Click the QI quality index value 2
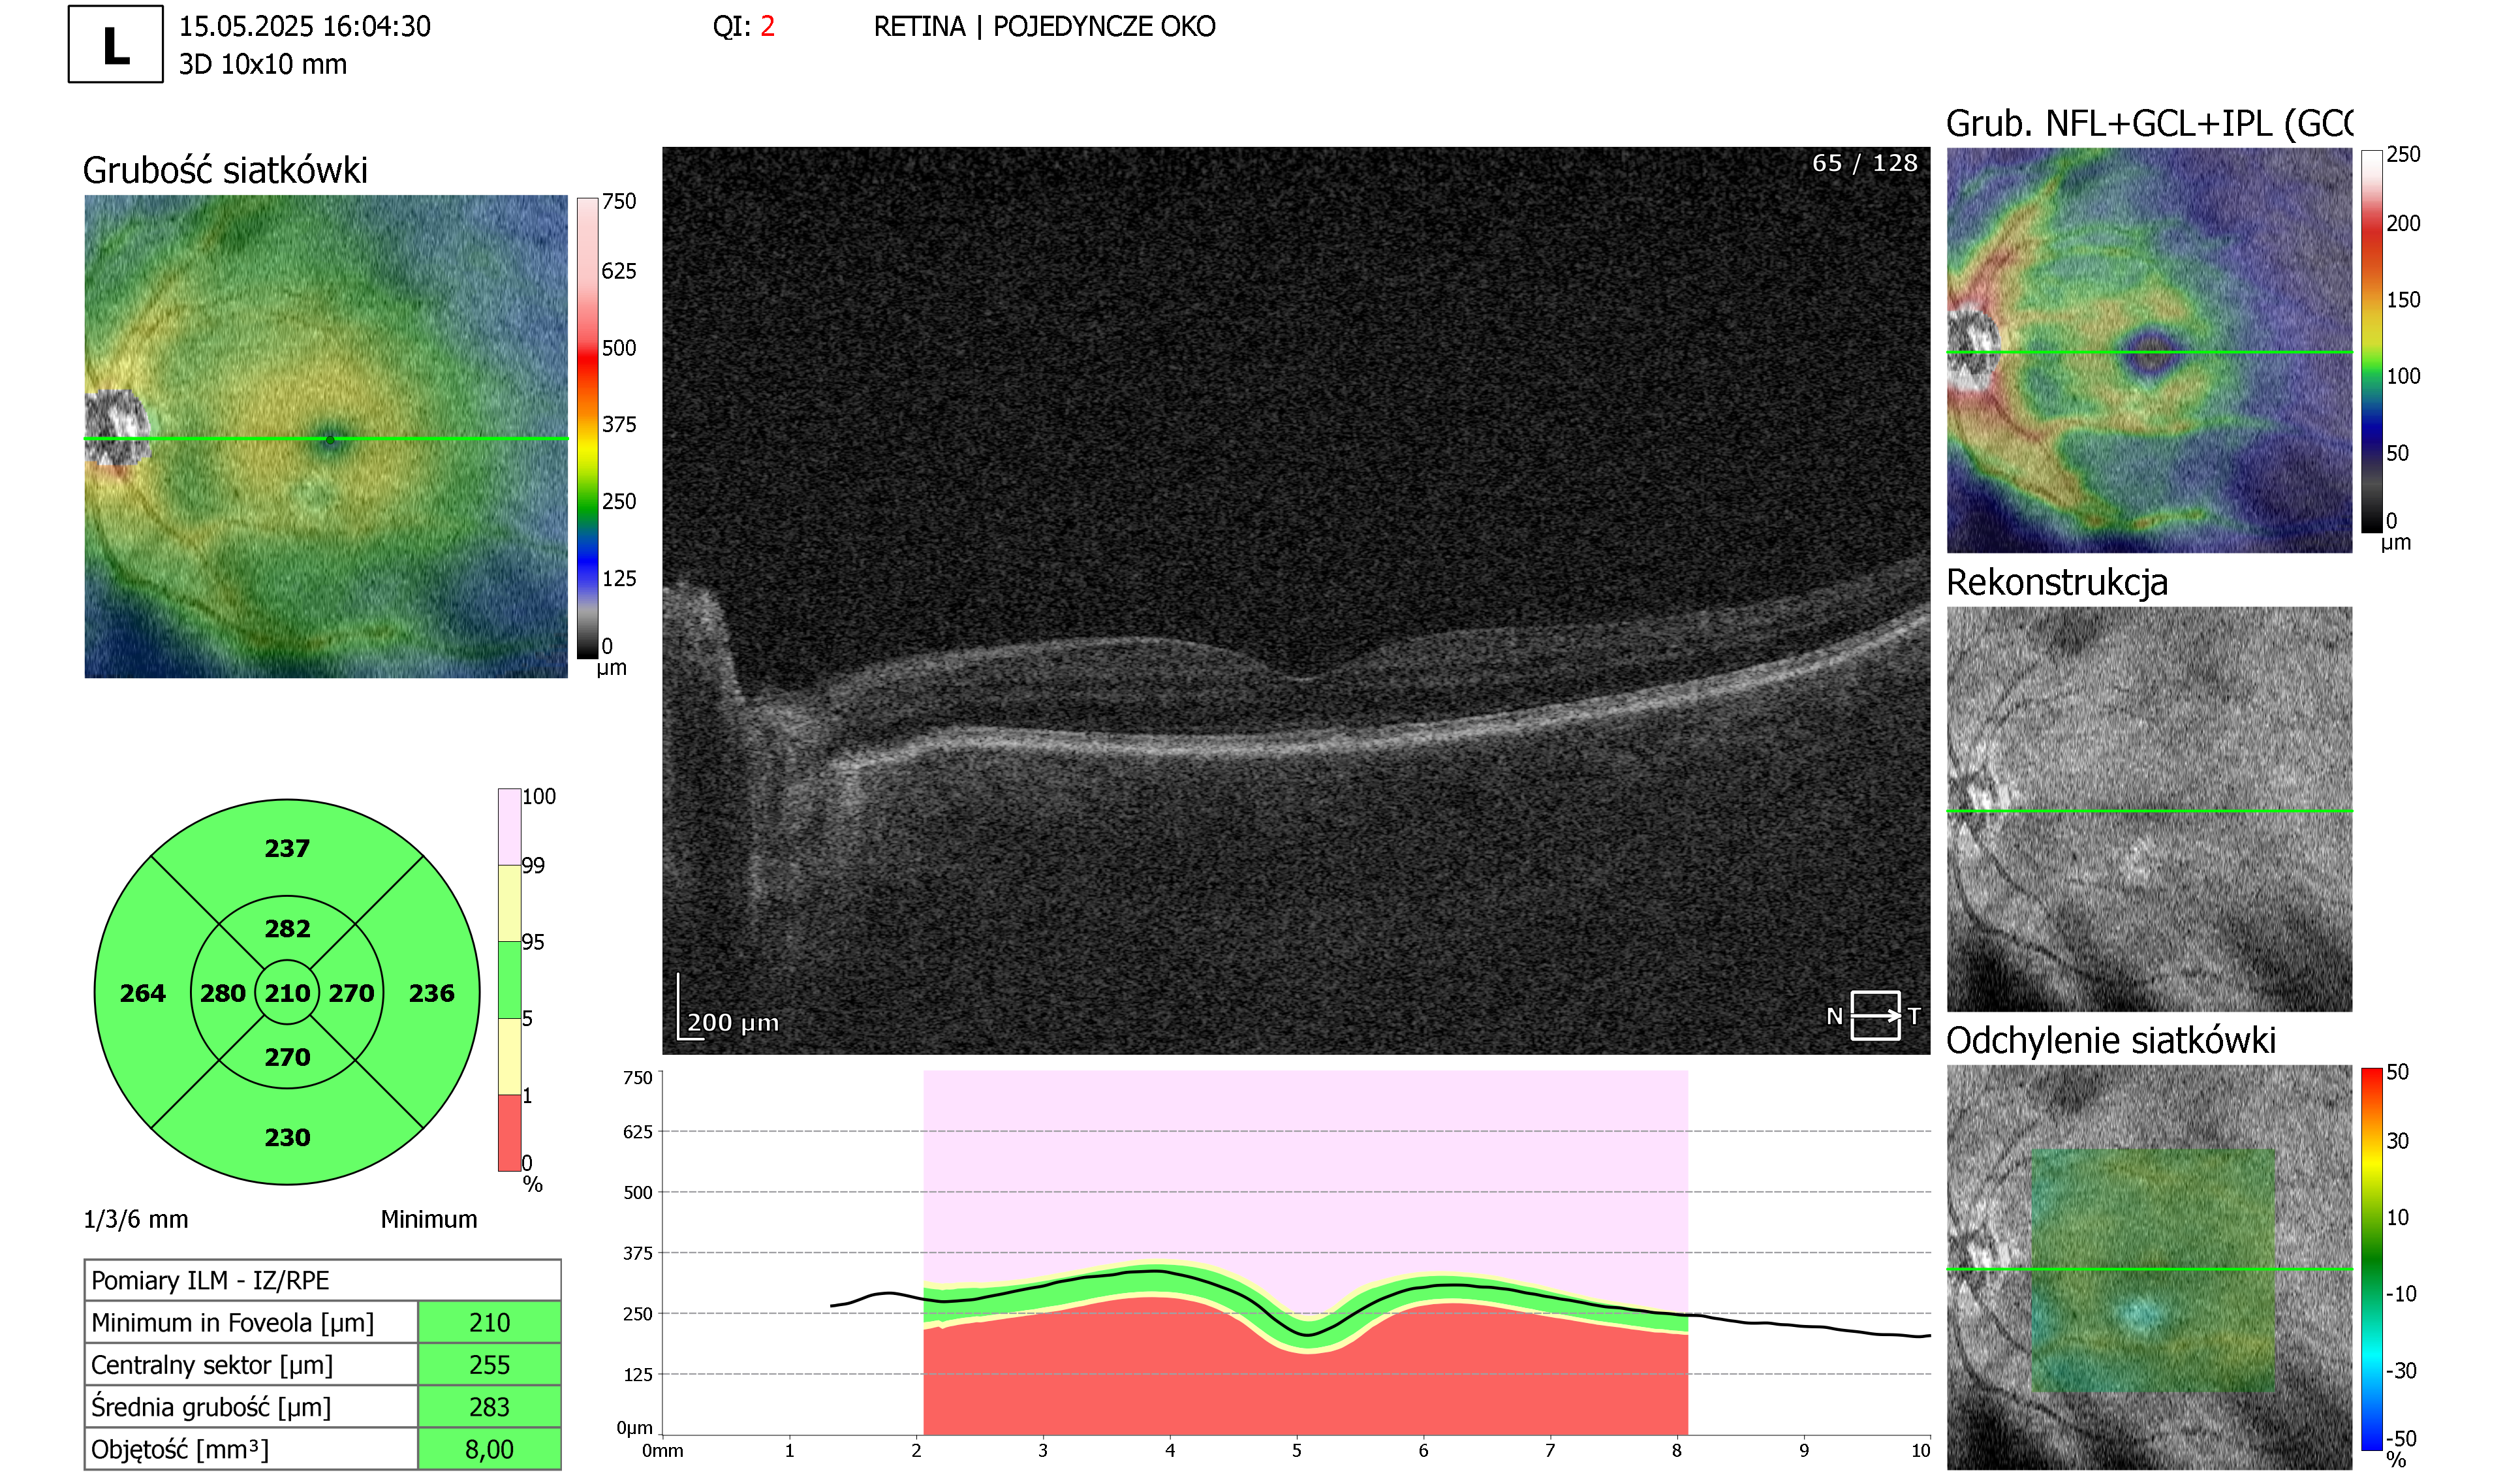The width and height of the screenshot is (2520, 1481). [x=767, y=26]
